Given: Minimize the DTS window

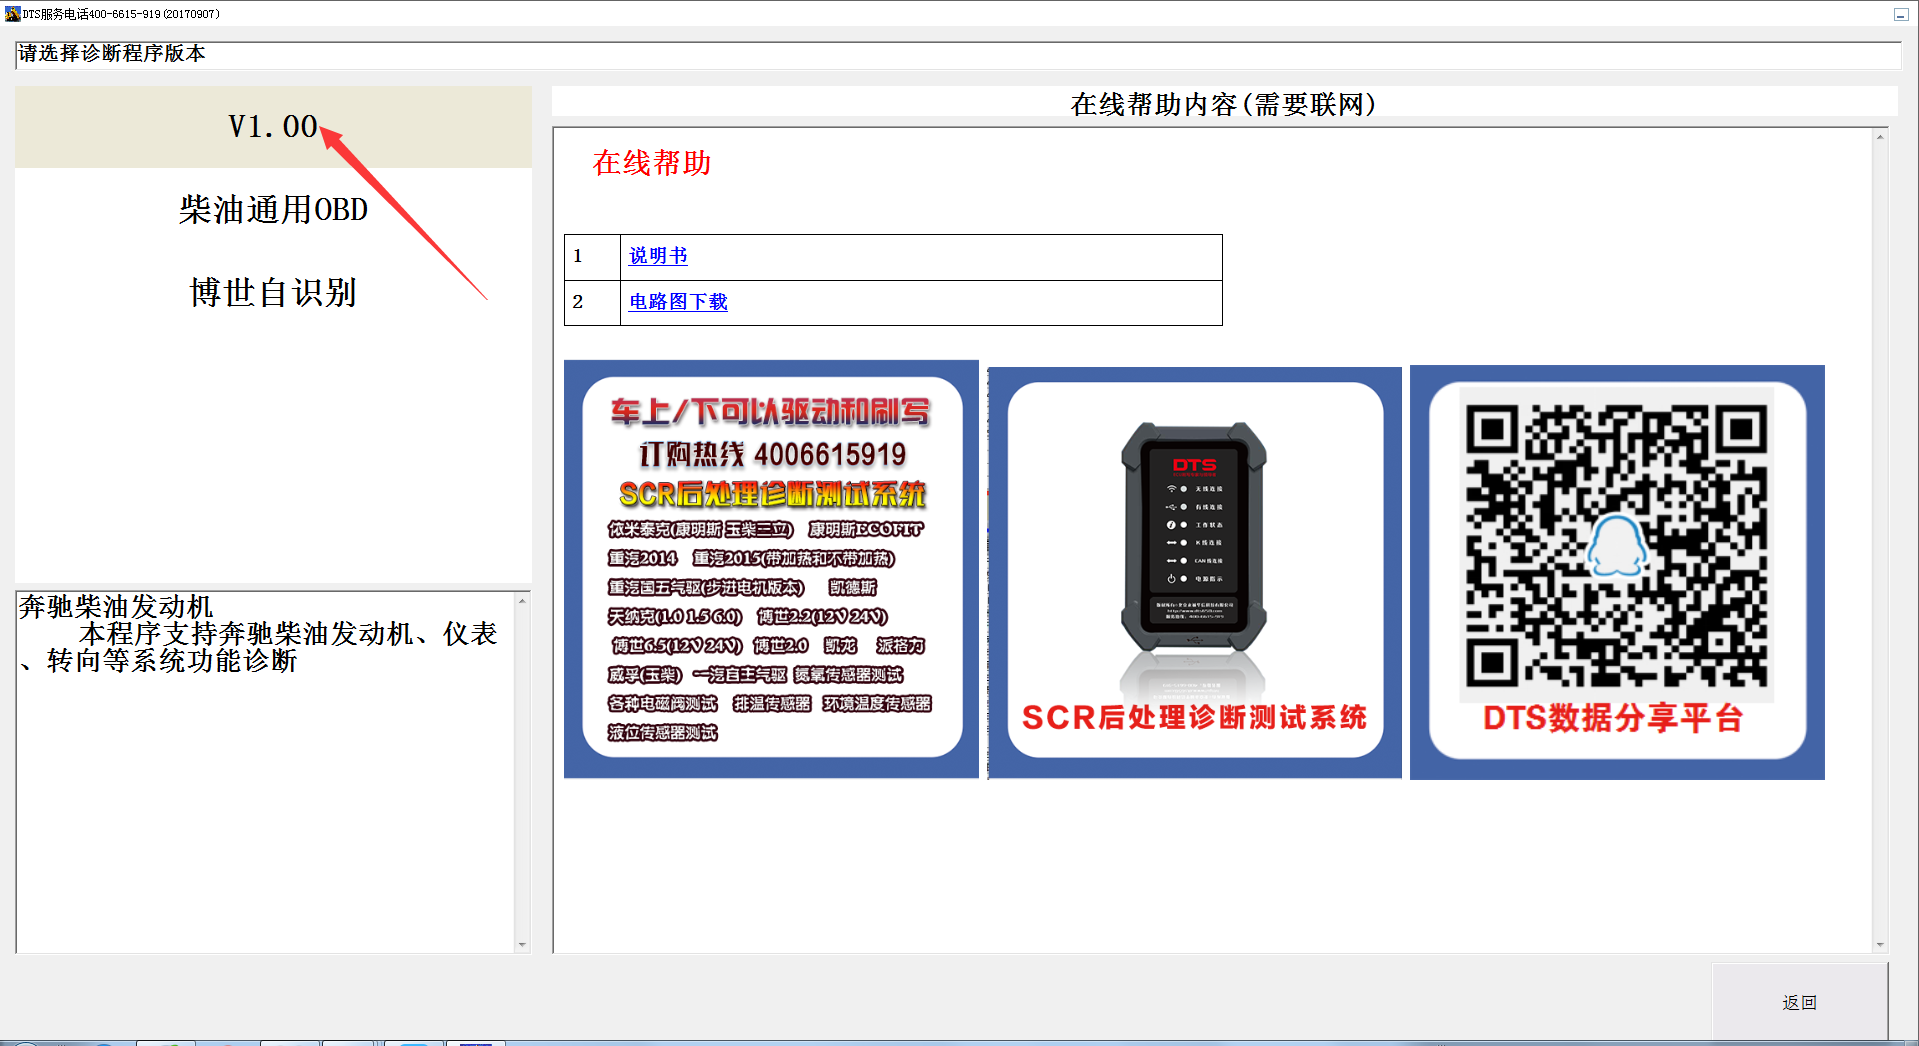Looking at the screenshot, I should coord(1901,14).
